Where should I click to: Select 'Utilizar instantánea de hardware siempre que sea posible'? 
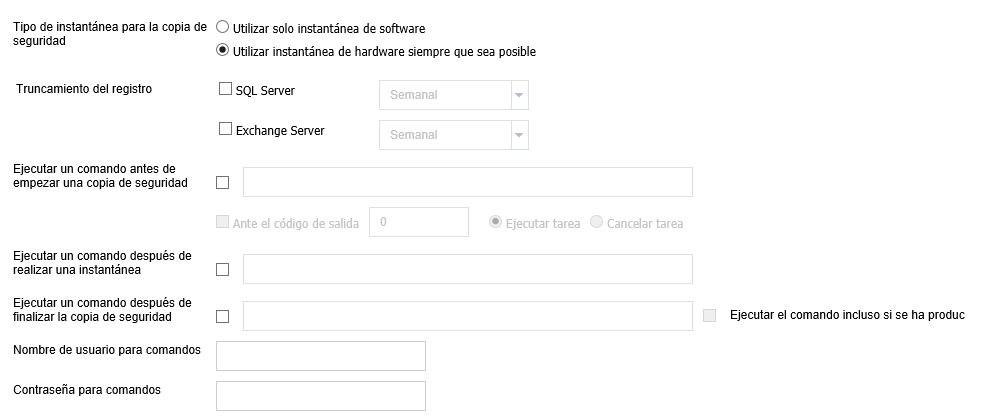pos(223,50)
